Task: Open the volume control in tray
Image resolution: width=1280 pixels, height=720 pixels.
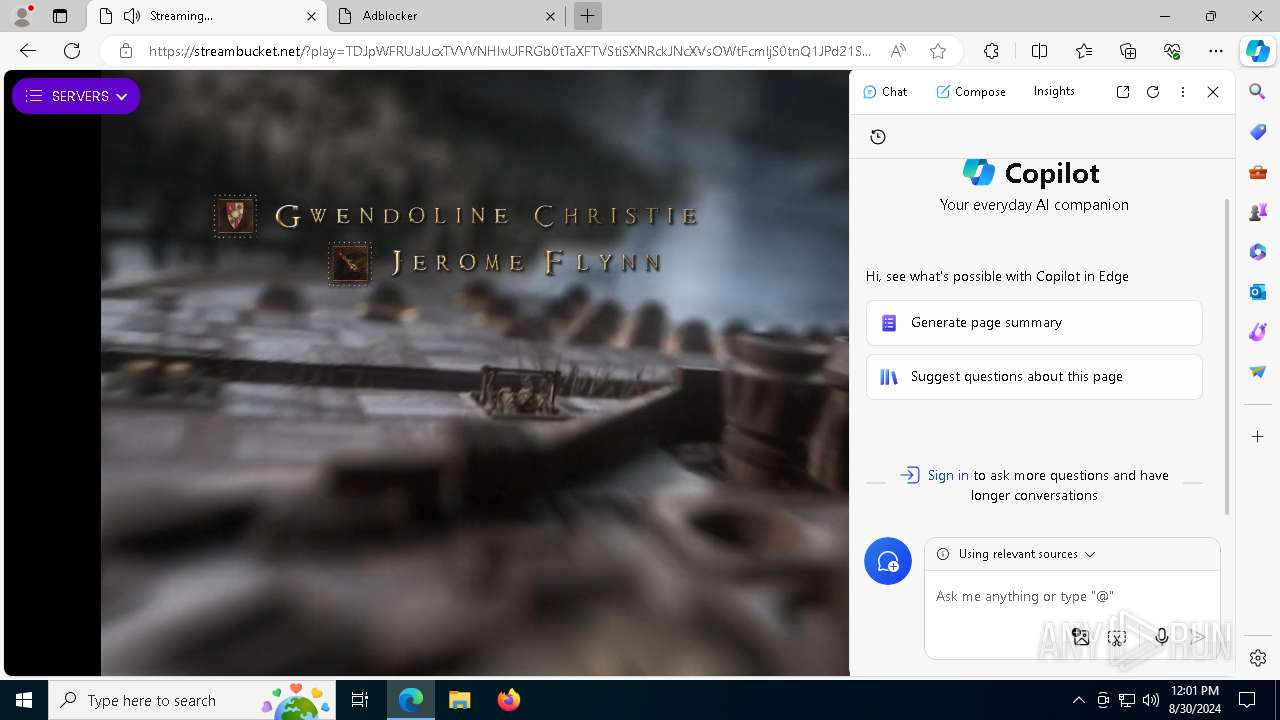Action: pos(1151,700)
